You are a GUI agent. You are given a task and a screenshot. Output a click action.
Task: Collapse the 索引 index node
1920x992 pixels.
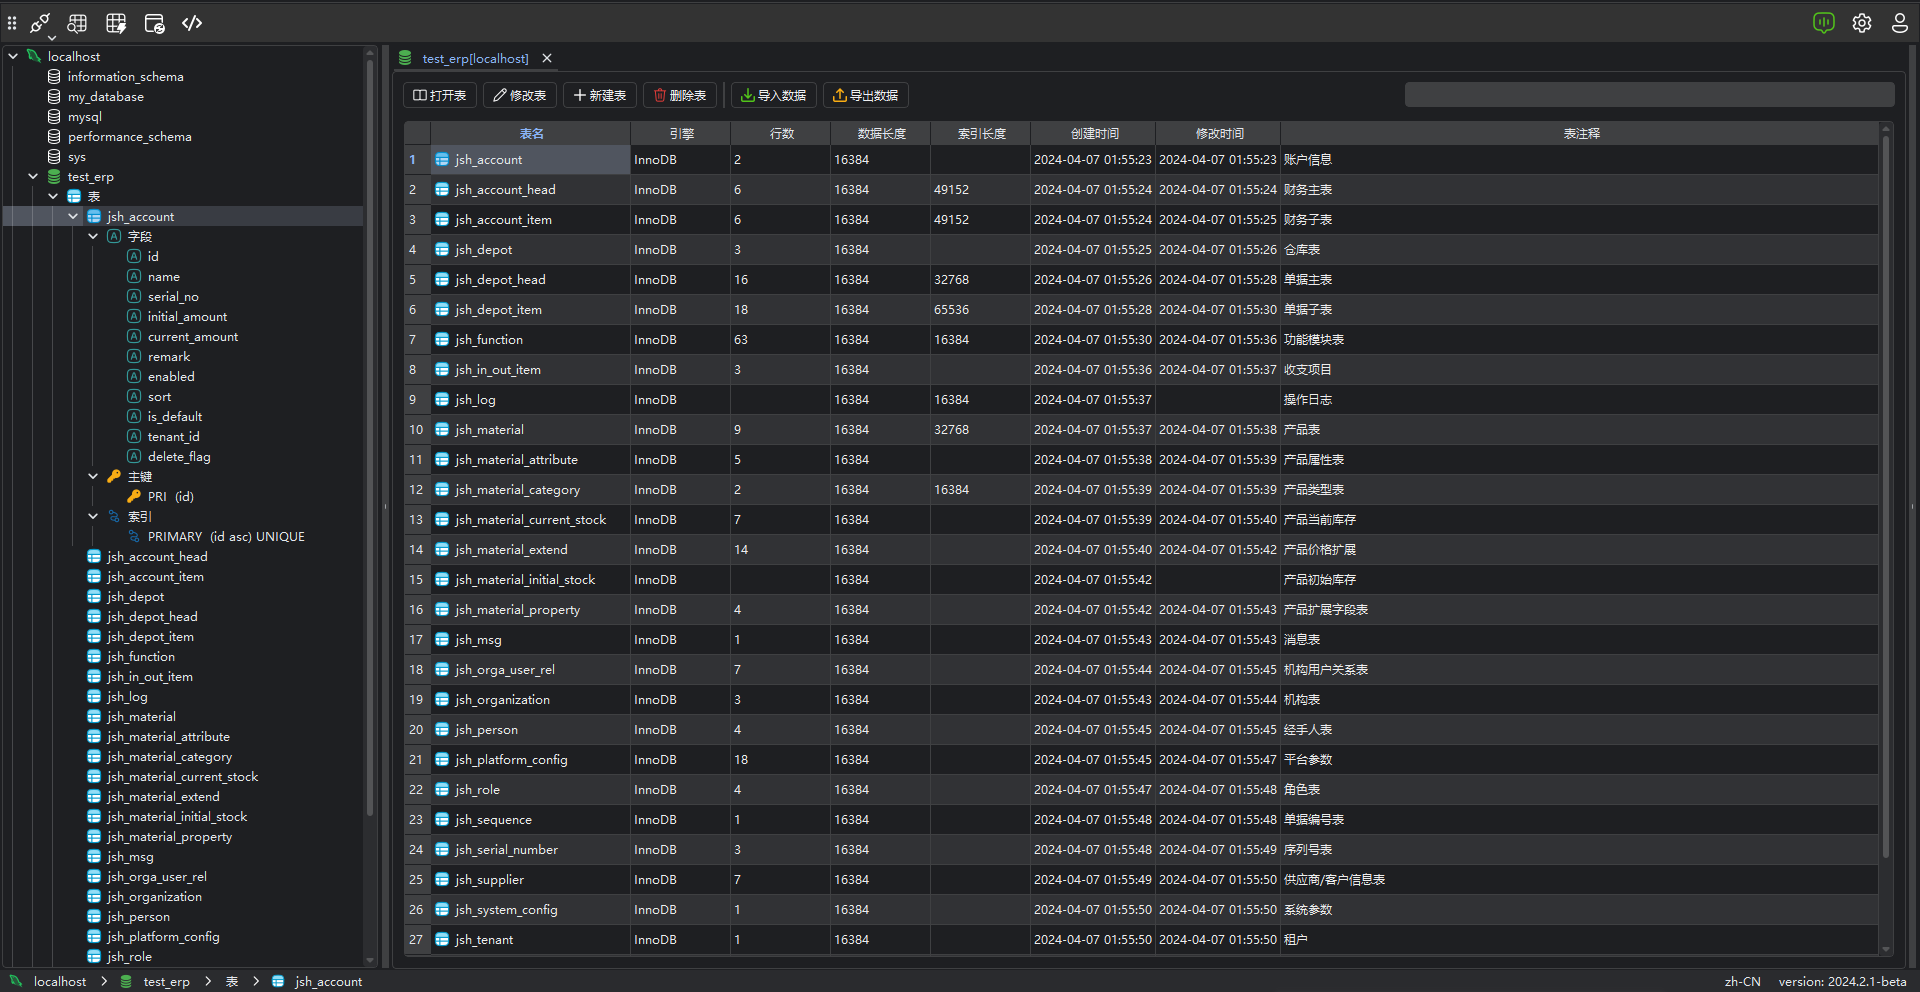[x=93, y=517]
